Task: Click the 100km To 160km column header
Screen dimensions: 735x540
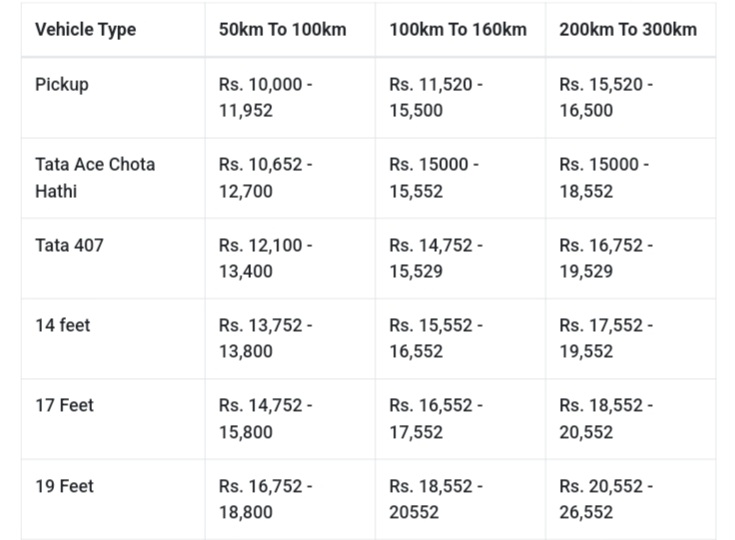Action: pyautogui.click(x=457, y=29)
